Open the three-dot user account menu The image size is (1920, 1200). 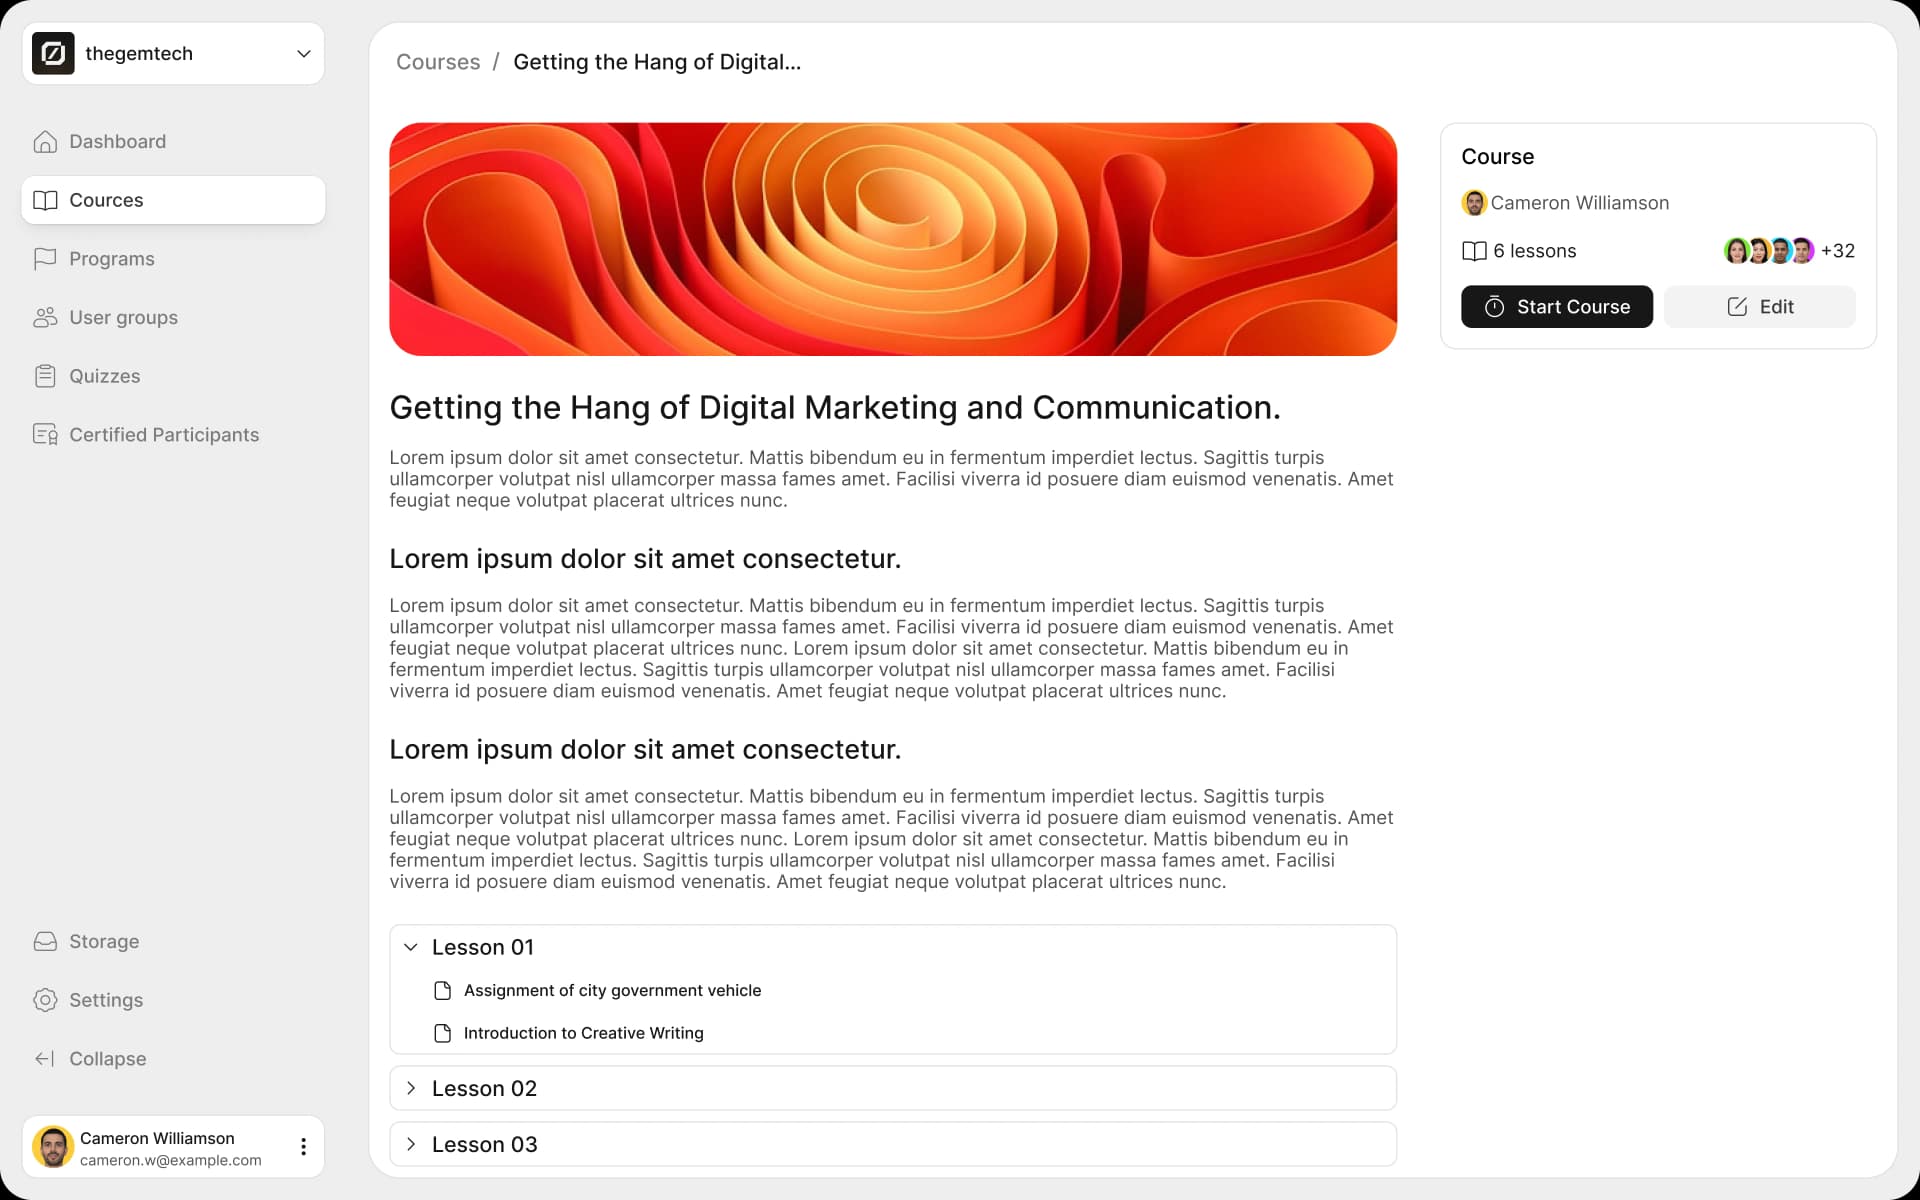[x=303, y=1147]
